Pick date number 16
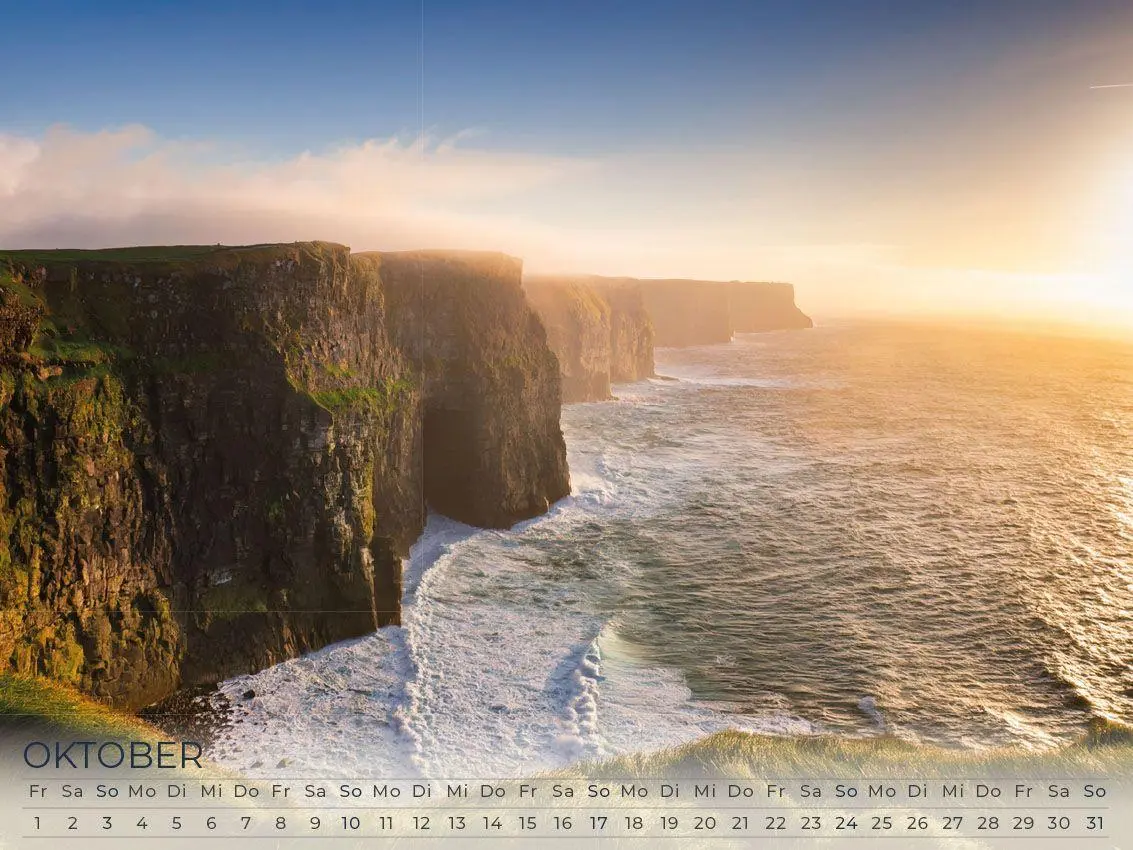The width and height of the screenshot is (1133, 850). pyautogui.click(x=563, y=823)
